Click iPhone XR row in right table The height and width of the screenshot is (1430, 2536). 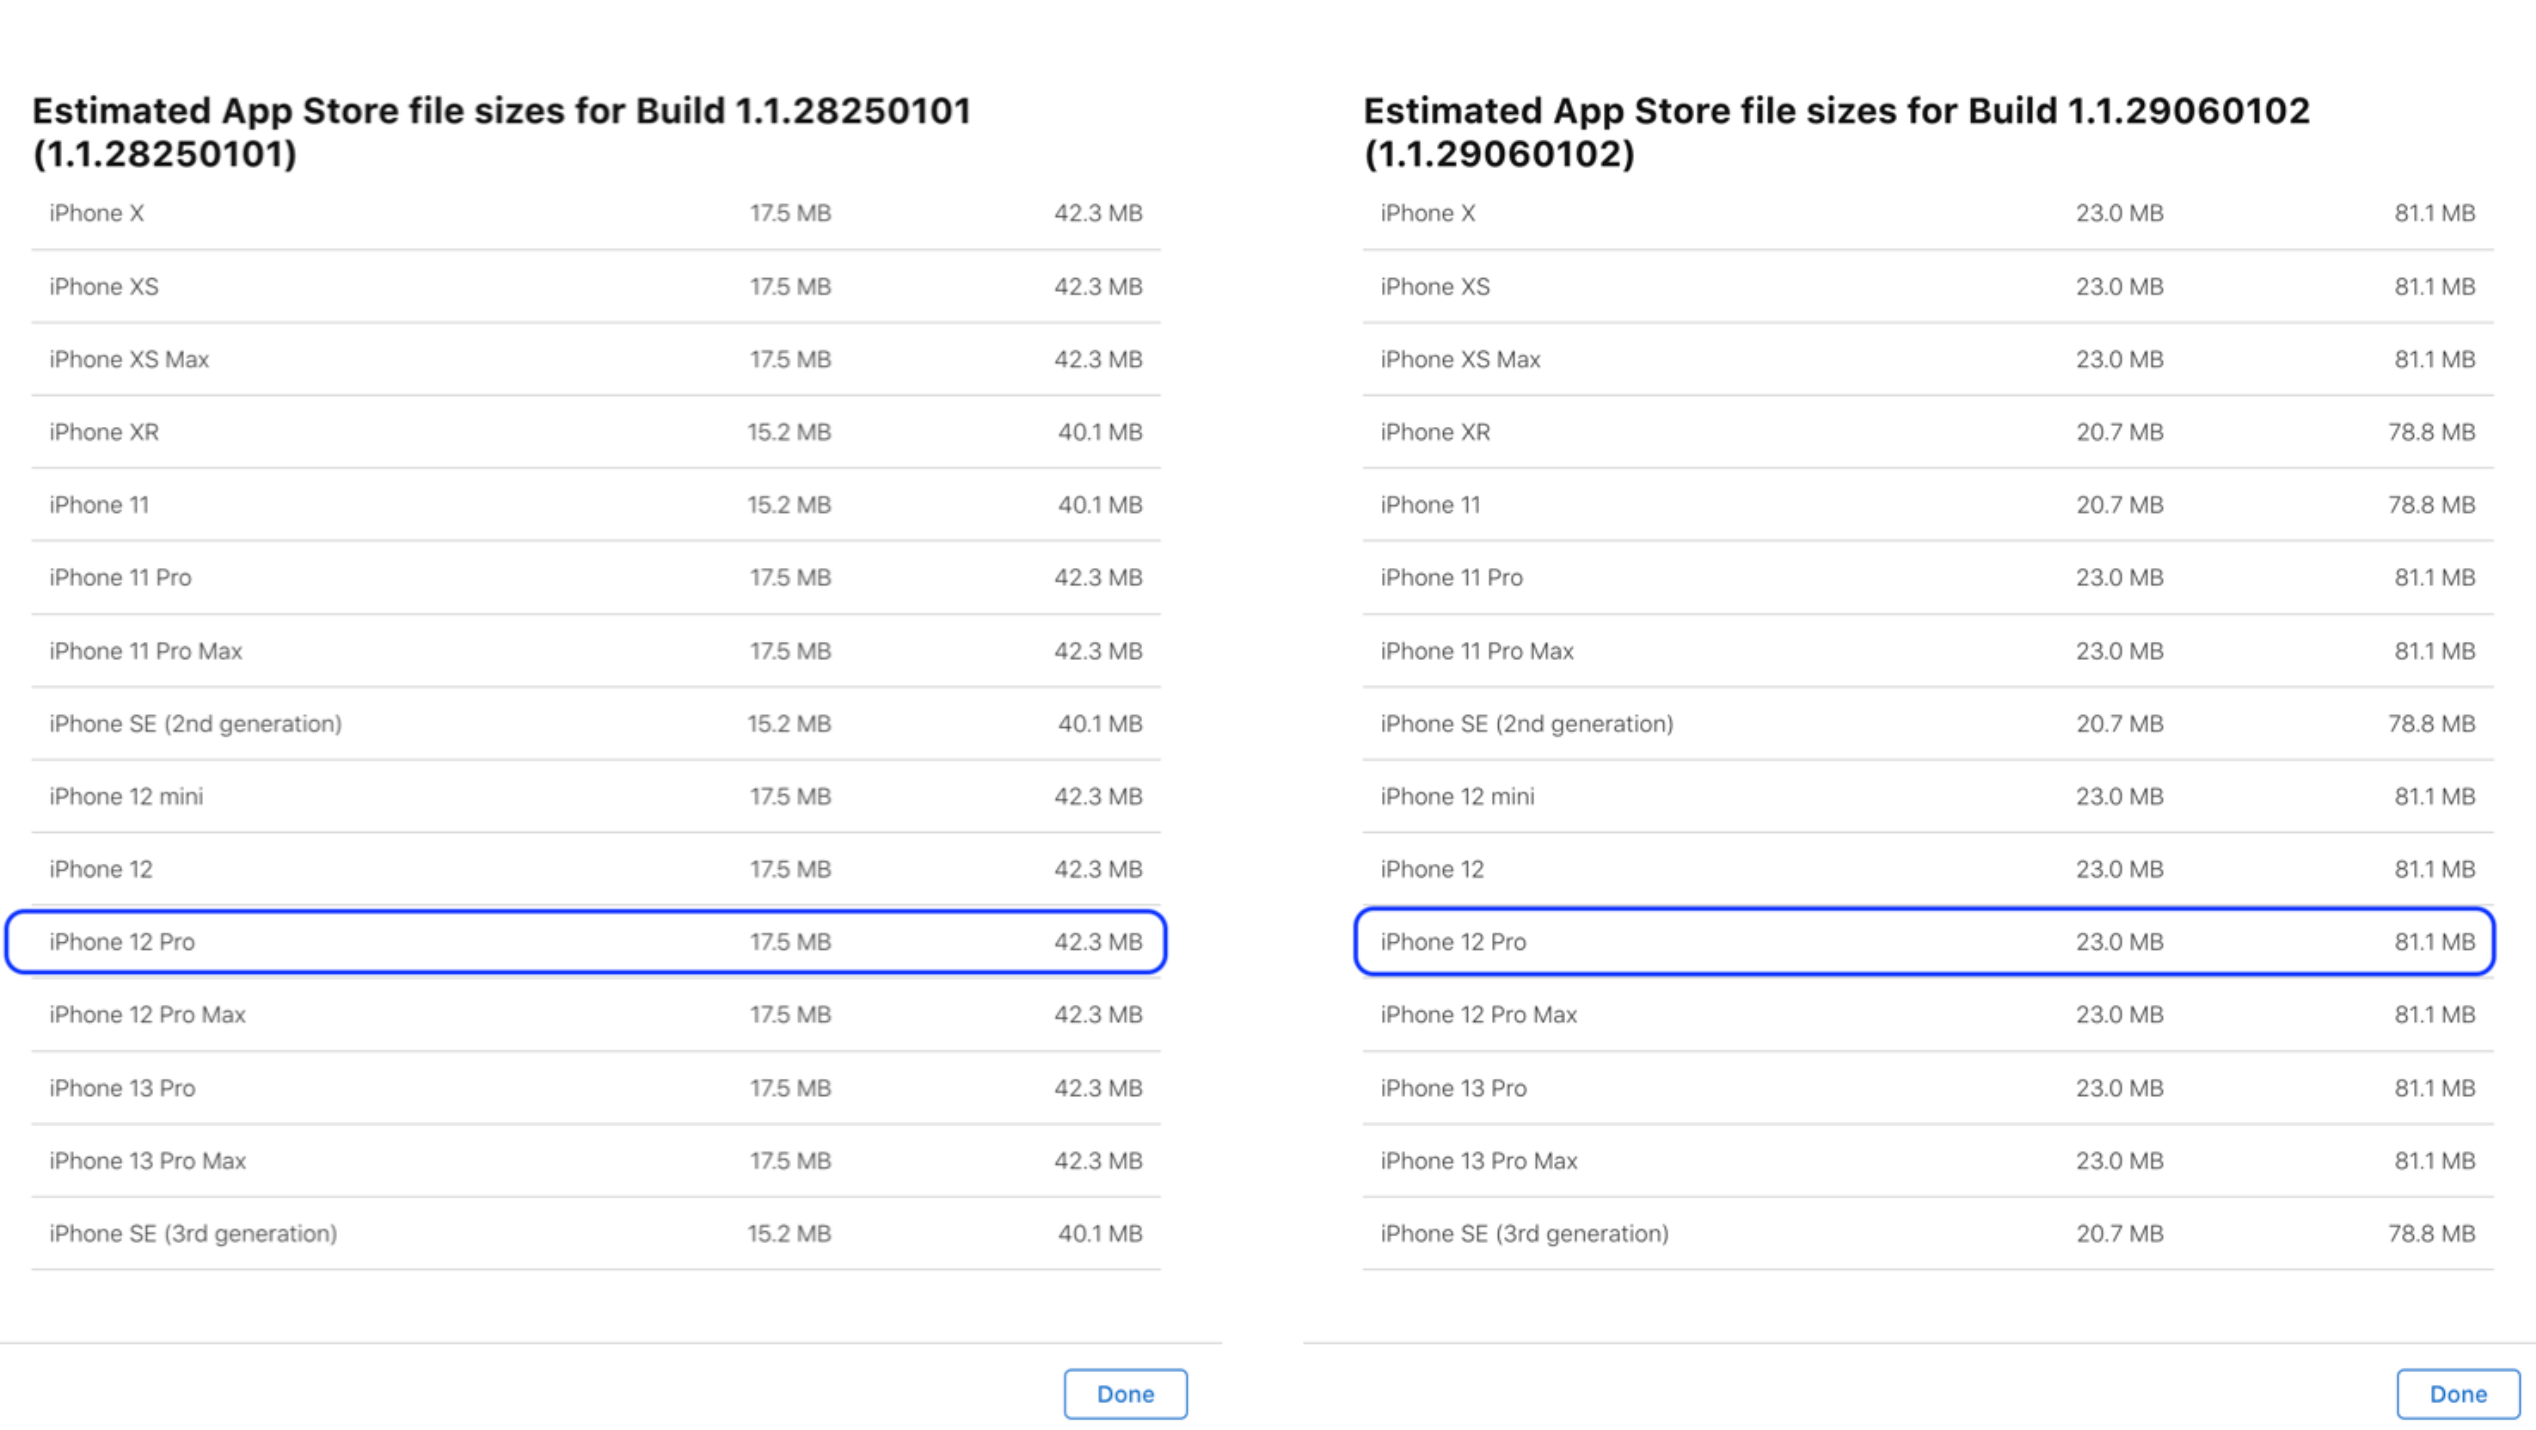[x=1927, y=432]
